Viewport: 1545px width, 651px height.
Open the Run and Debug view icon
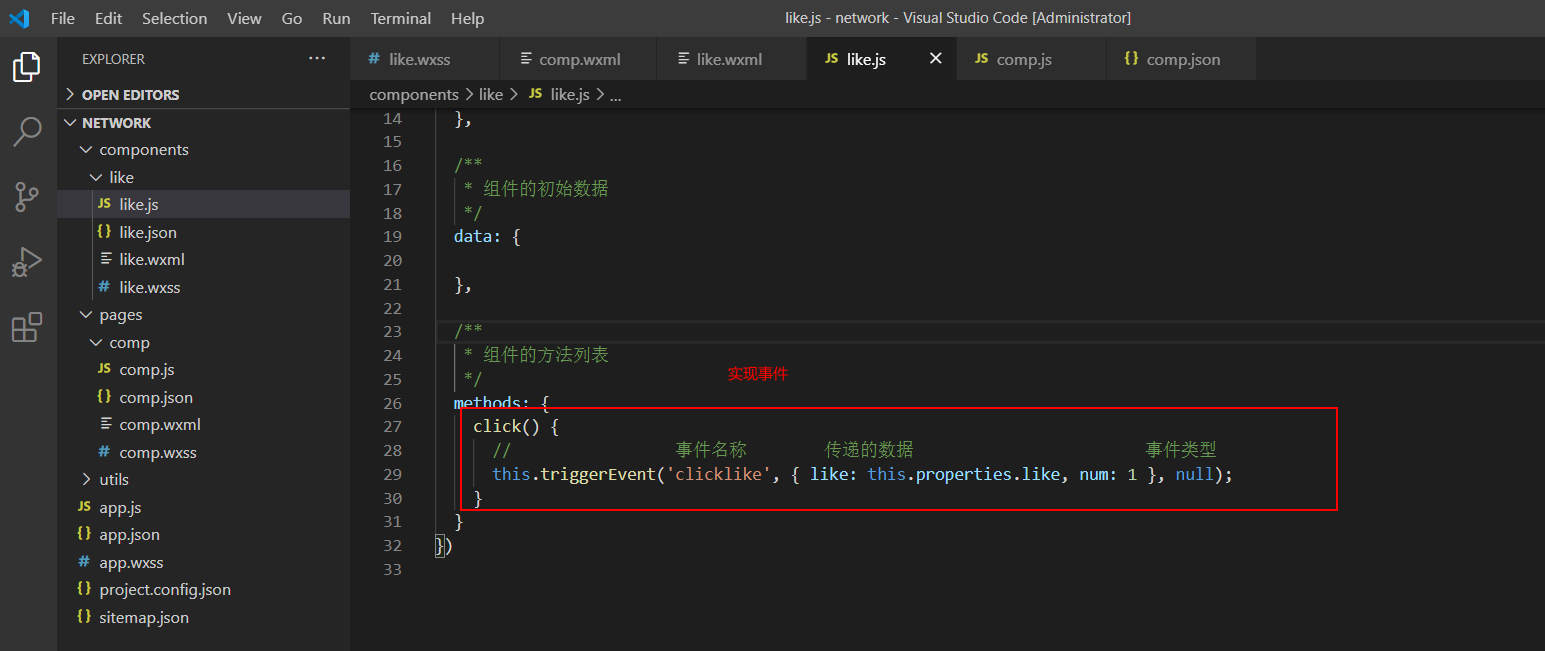27,263
